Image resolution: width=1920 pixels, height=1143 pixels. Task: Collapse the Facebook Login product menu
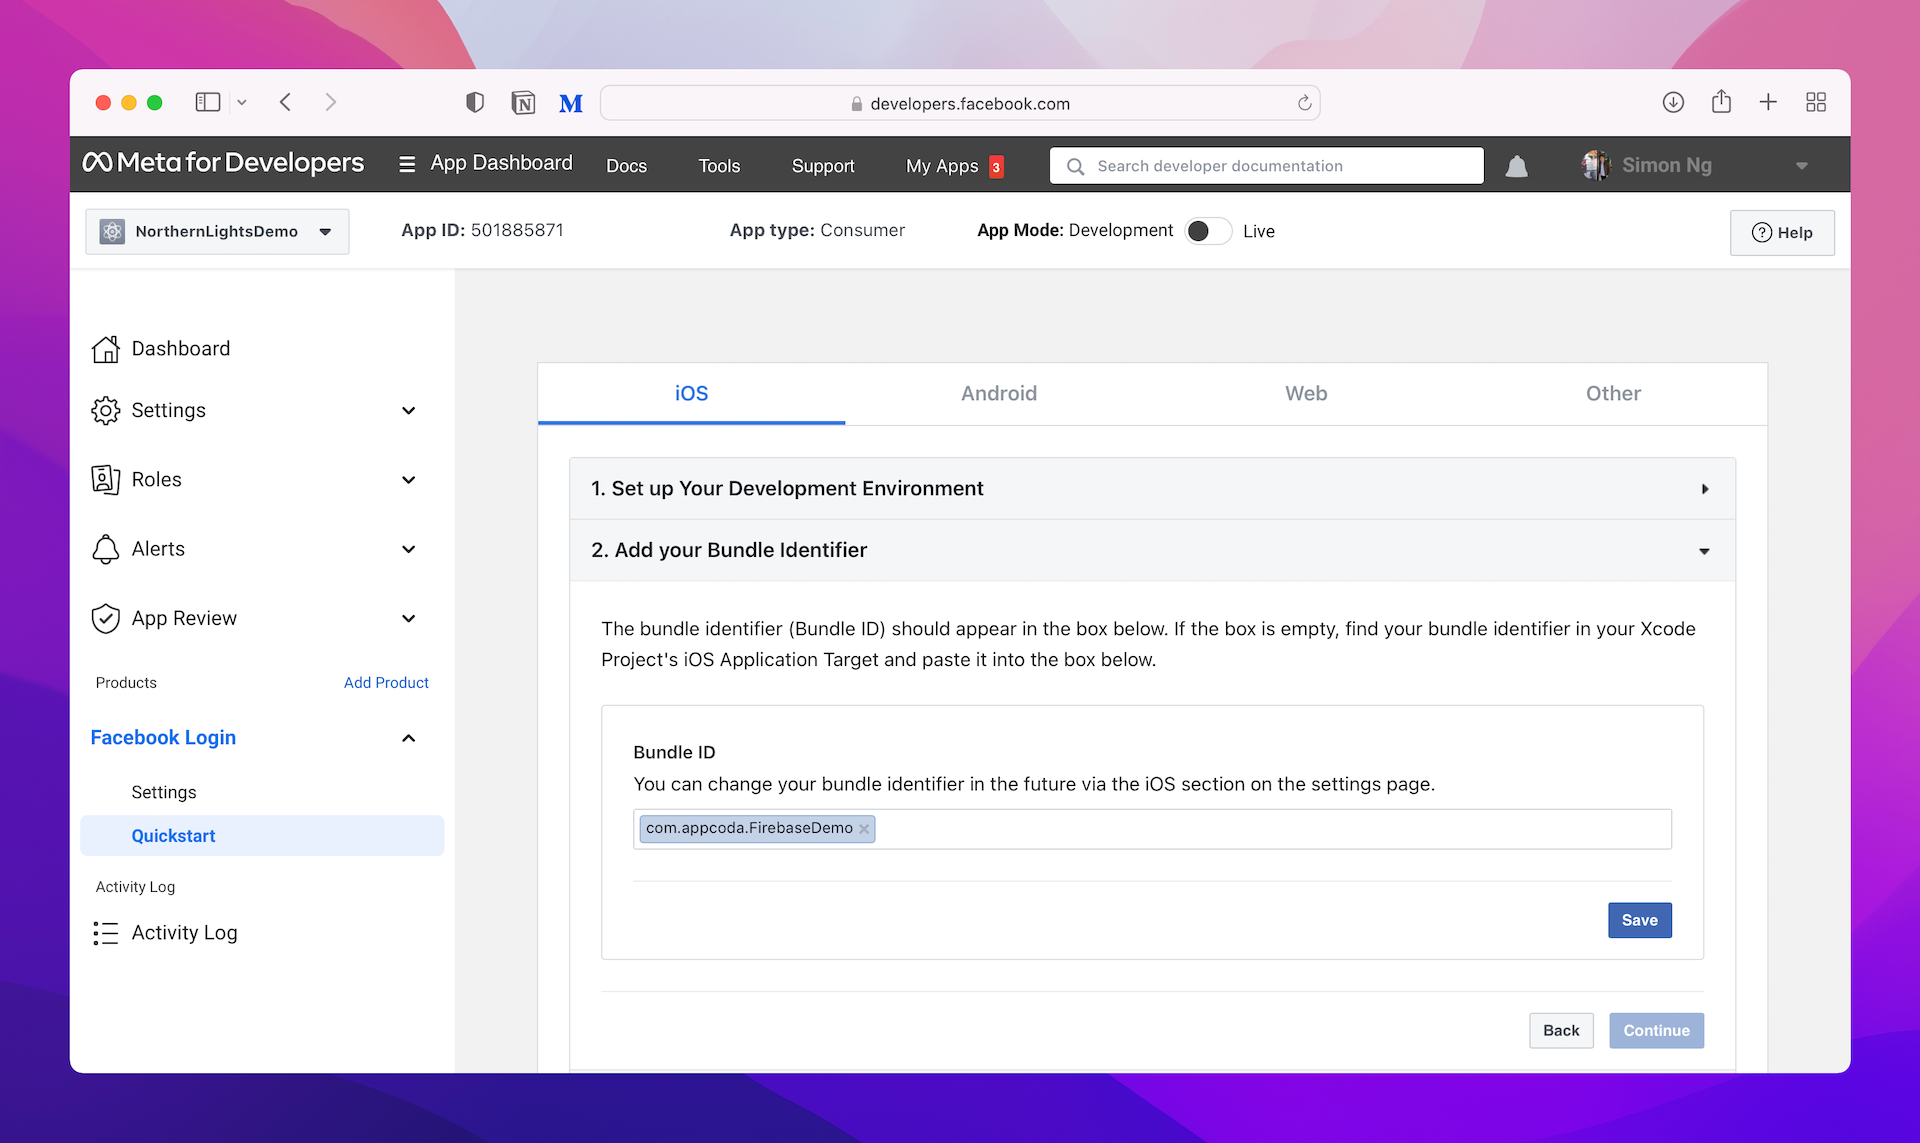[408, 738]
